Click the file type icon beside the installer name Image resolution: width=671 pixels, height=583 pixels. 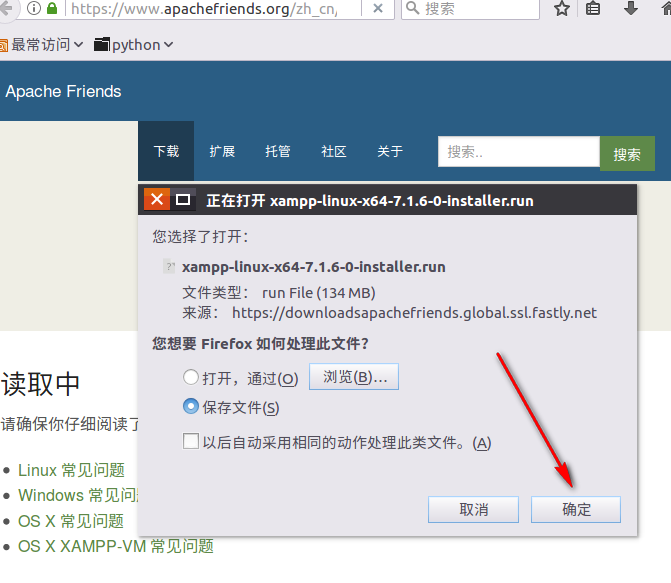pos(169,266)
